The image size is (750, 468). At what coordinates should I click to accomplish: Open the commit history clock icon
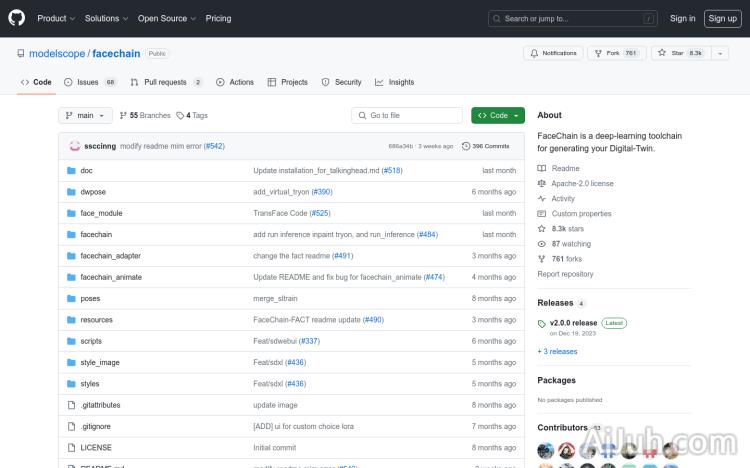click(466, 146)
